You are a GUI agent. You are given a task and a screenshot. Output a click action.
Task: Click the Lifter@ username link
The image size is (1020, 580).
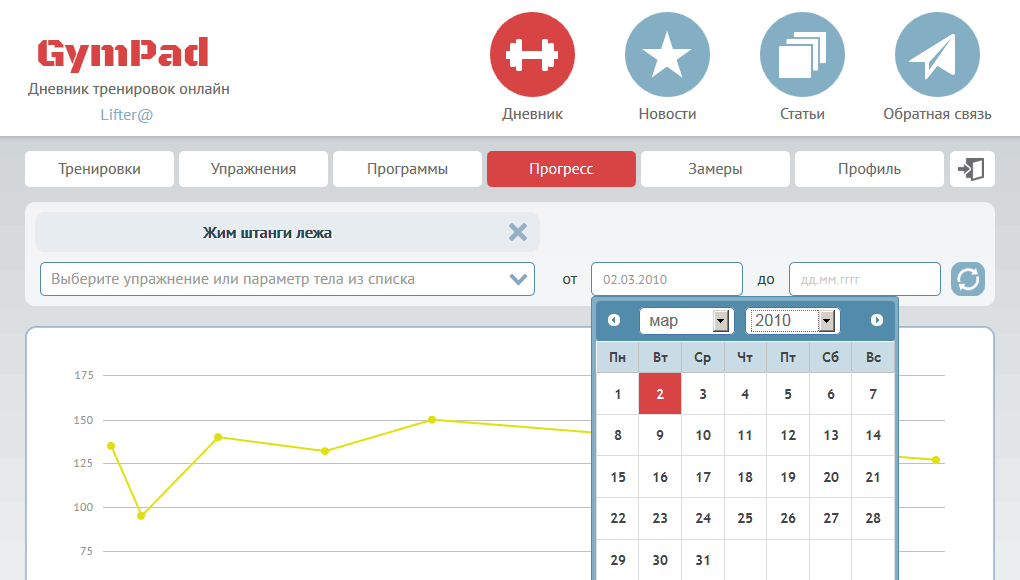point(127,114)
